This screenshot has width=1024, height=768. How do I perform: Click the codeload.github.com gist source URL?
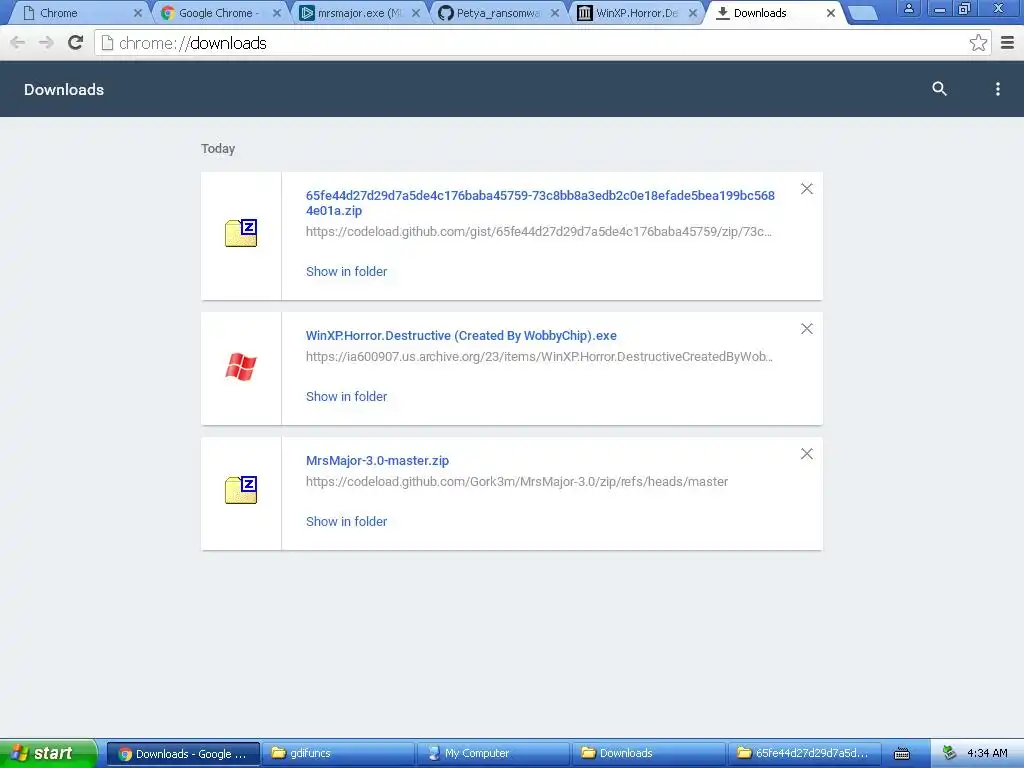click(x=539, y=231)
